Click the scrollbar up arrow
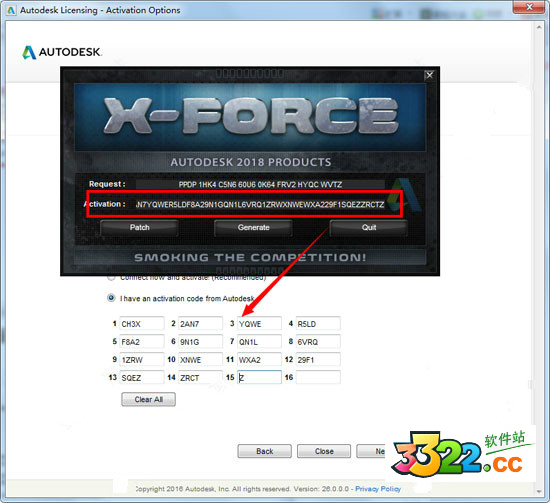550x503 pixels. click(539, 27)
